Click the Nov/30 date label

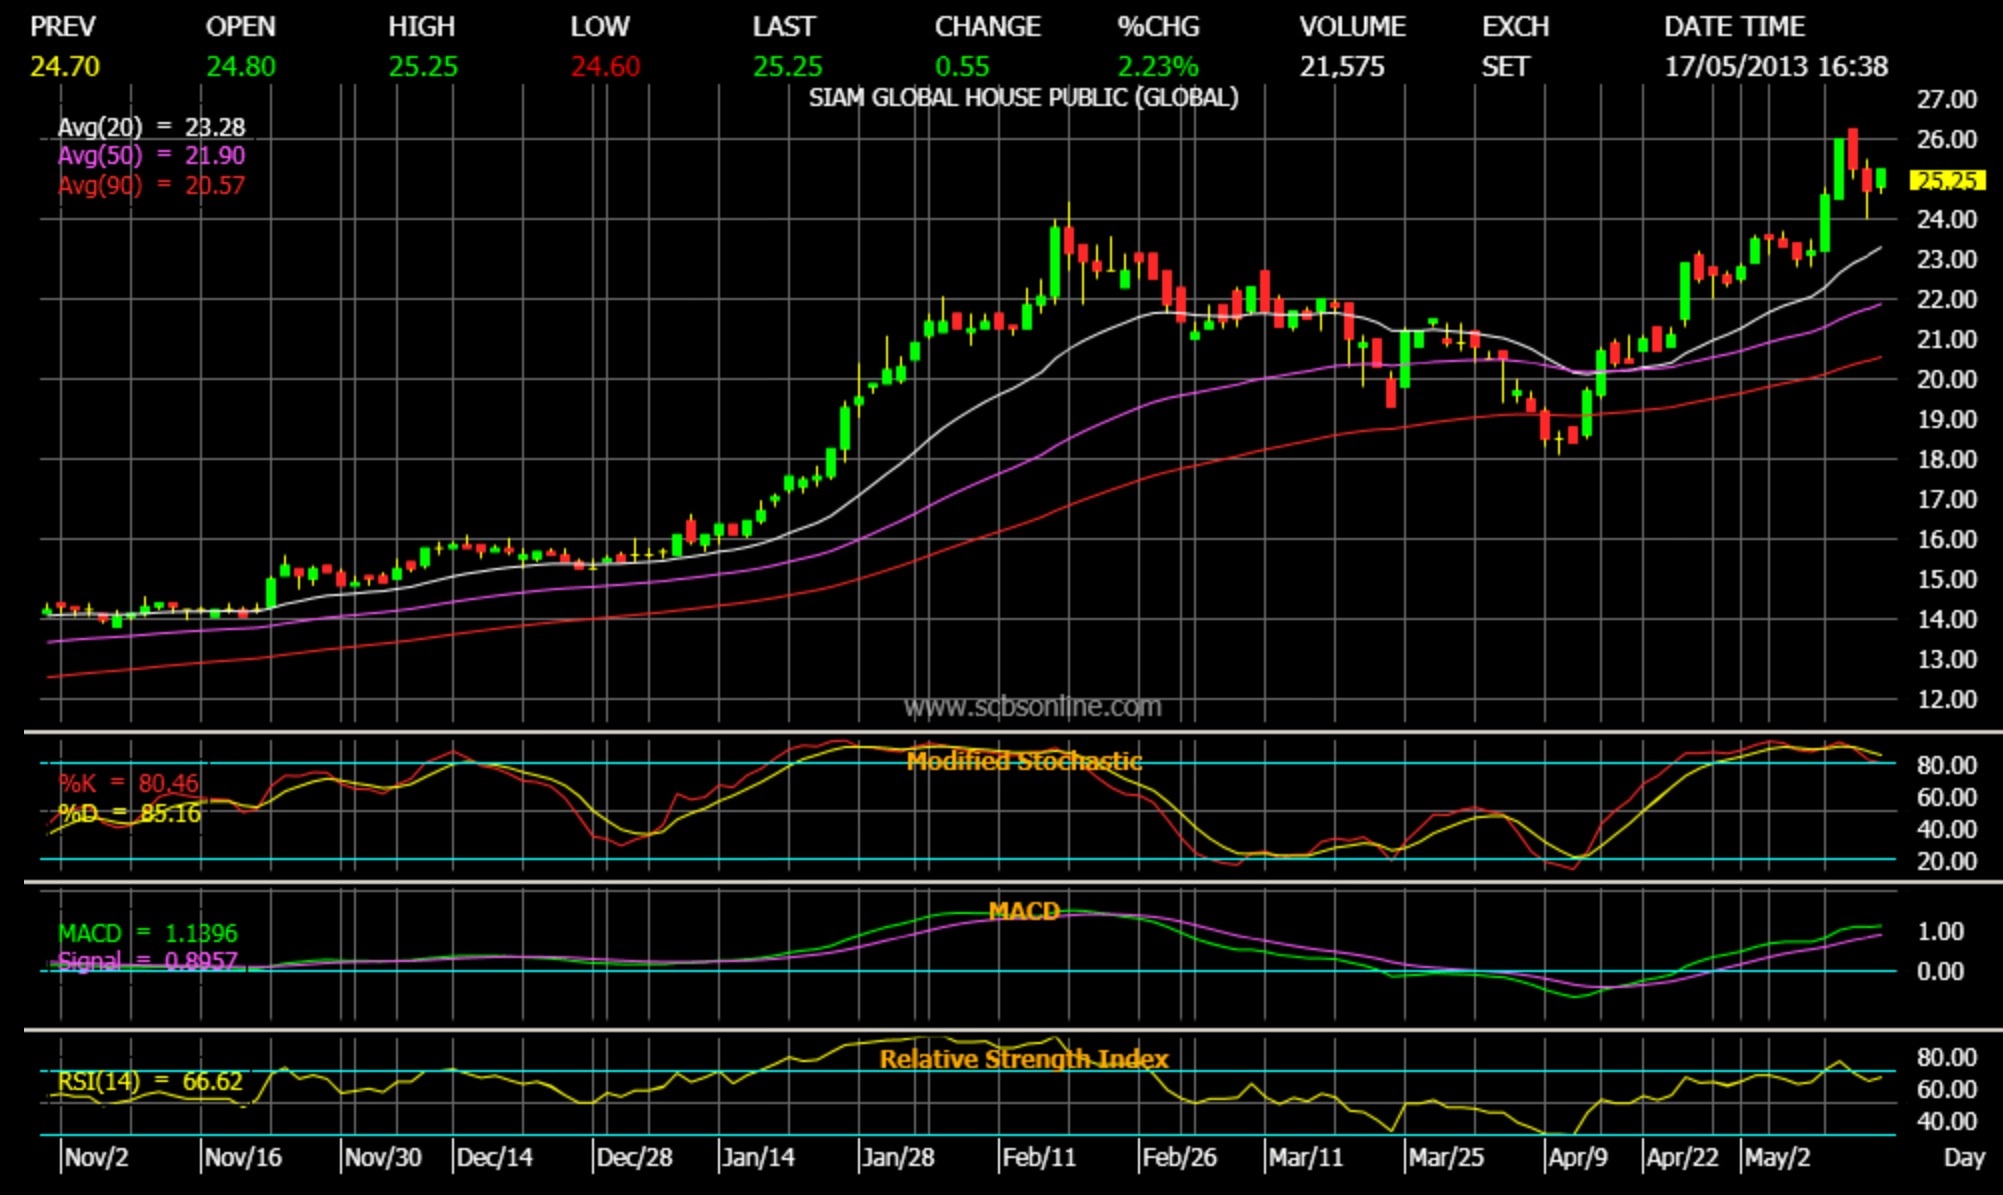[x=383, y=1158]
